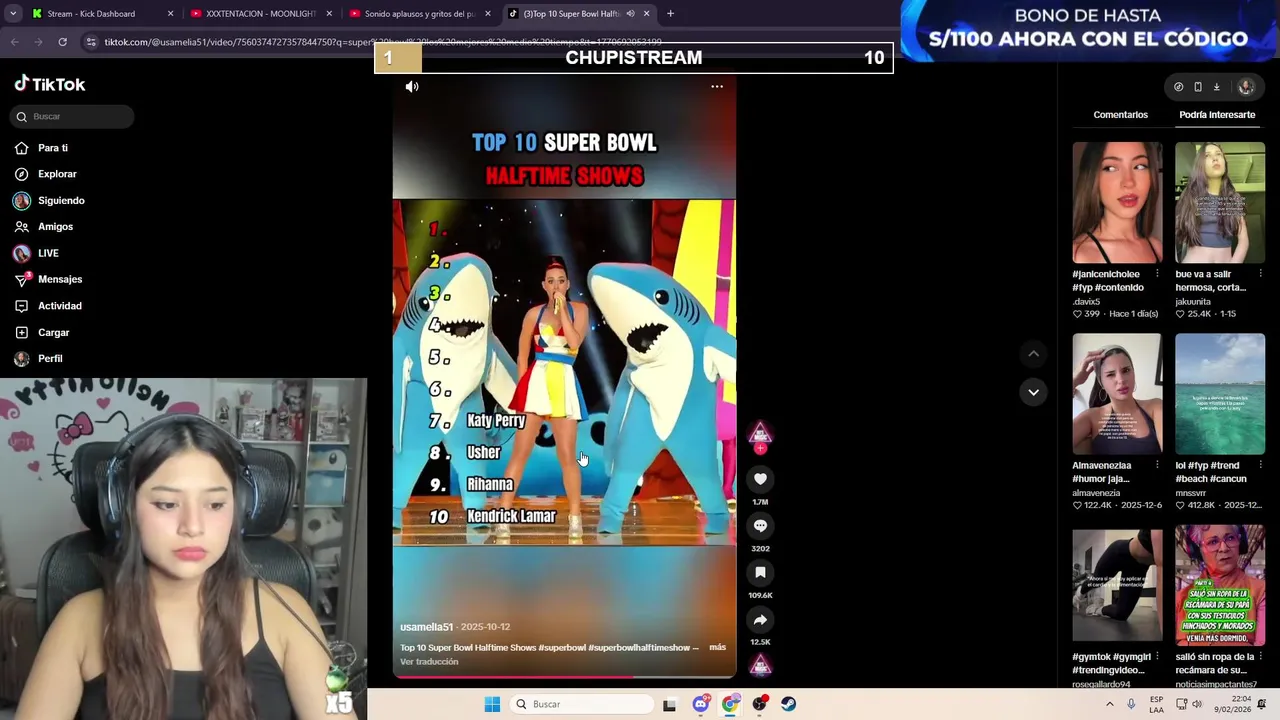Image resolution: width=1280 pixels, height=720 pixels.
Task: Open OBS Studio from the taskbar
Action: point(760,704)
